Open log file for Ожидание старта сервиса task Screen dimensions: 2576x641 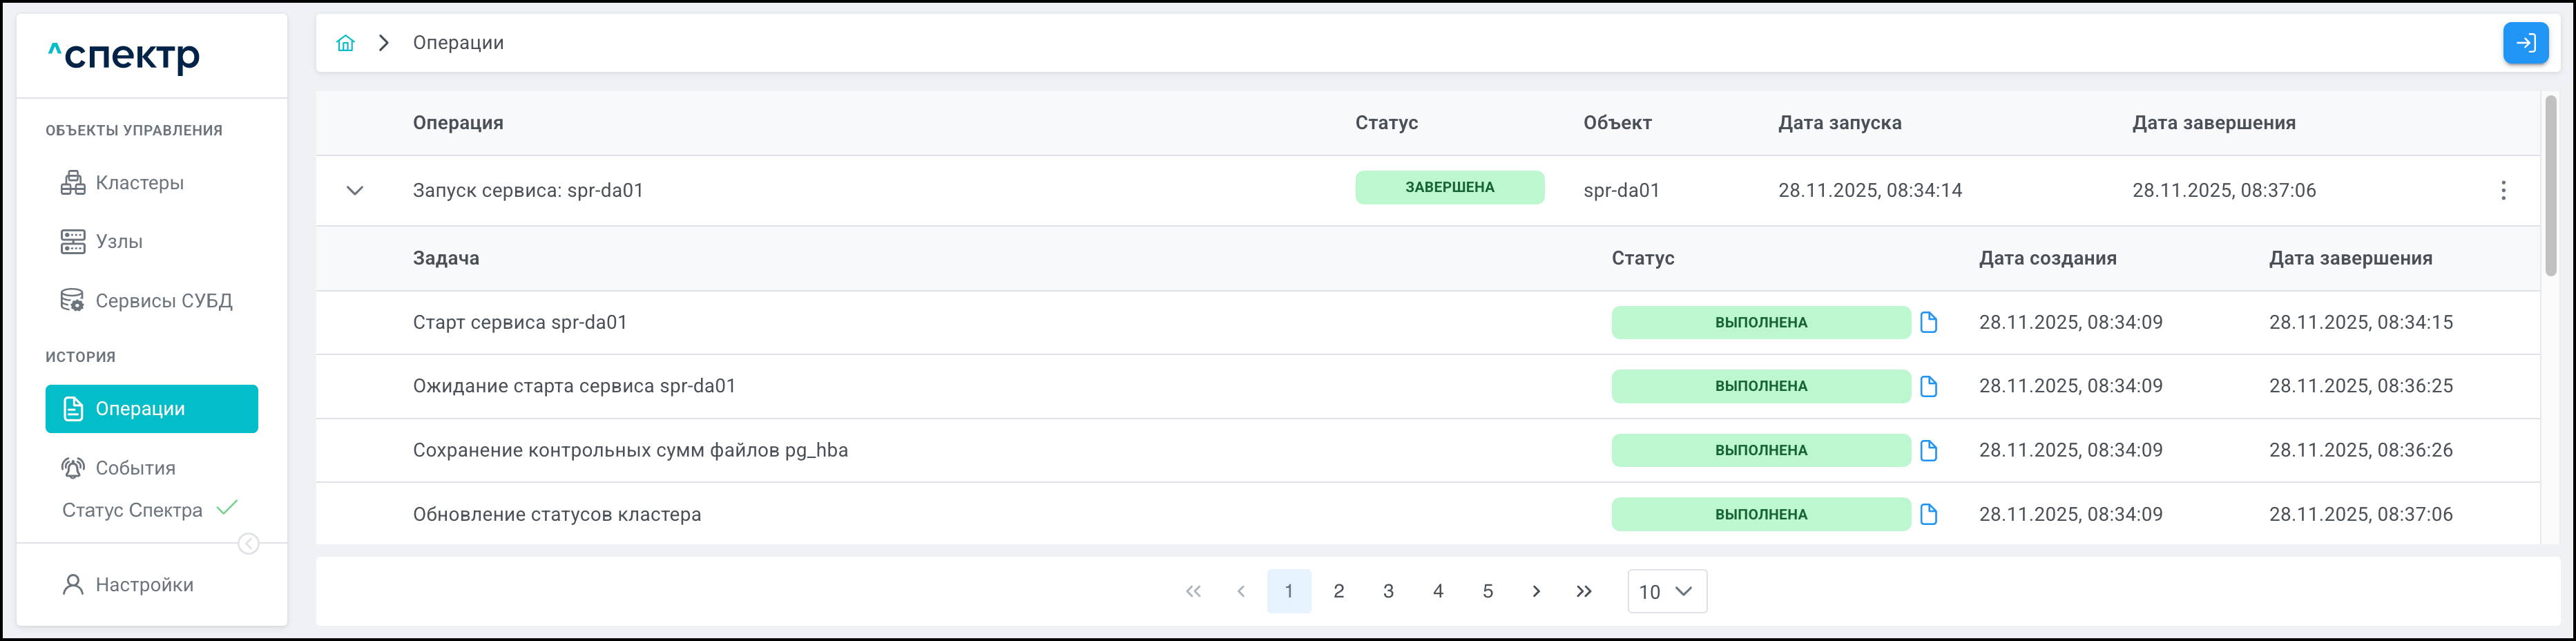1928,386
